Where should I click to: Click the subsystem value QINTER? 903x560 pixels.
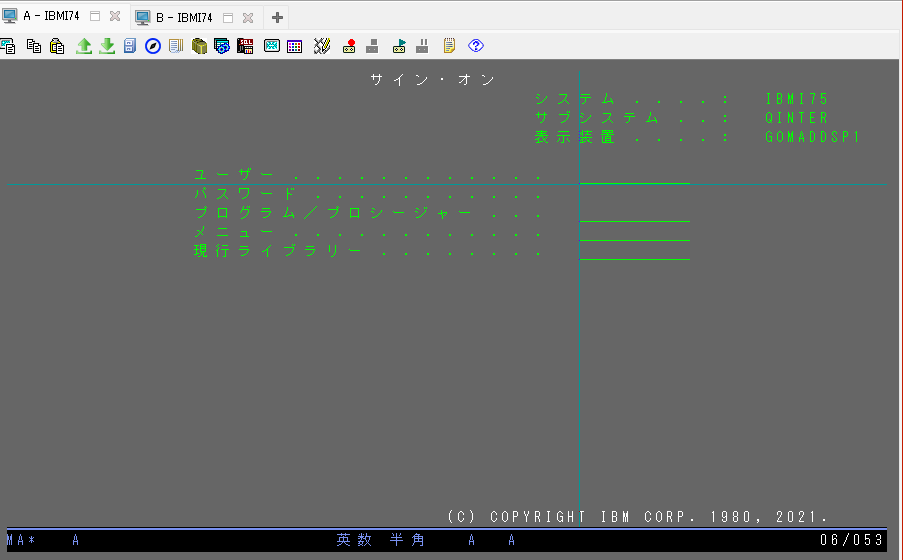(796, 118)
